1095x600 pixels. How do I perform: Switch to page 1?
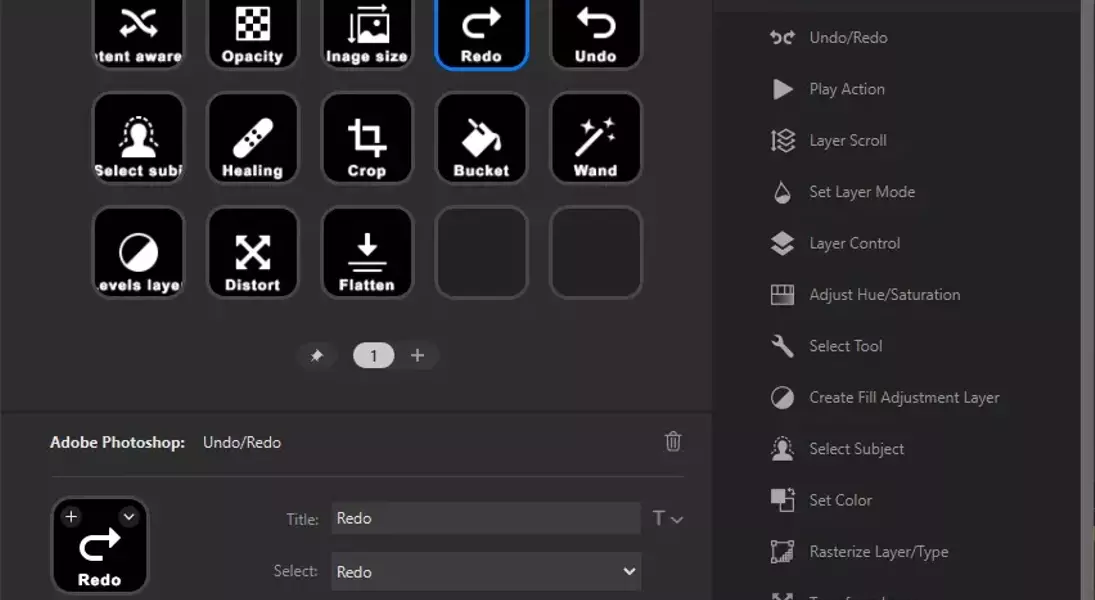pyautogui.click(x=374, y=356)
